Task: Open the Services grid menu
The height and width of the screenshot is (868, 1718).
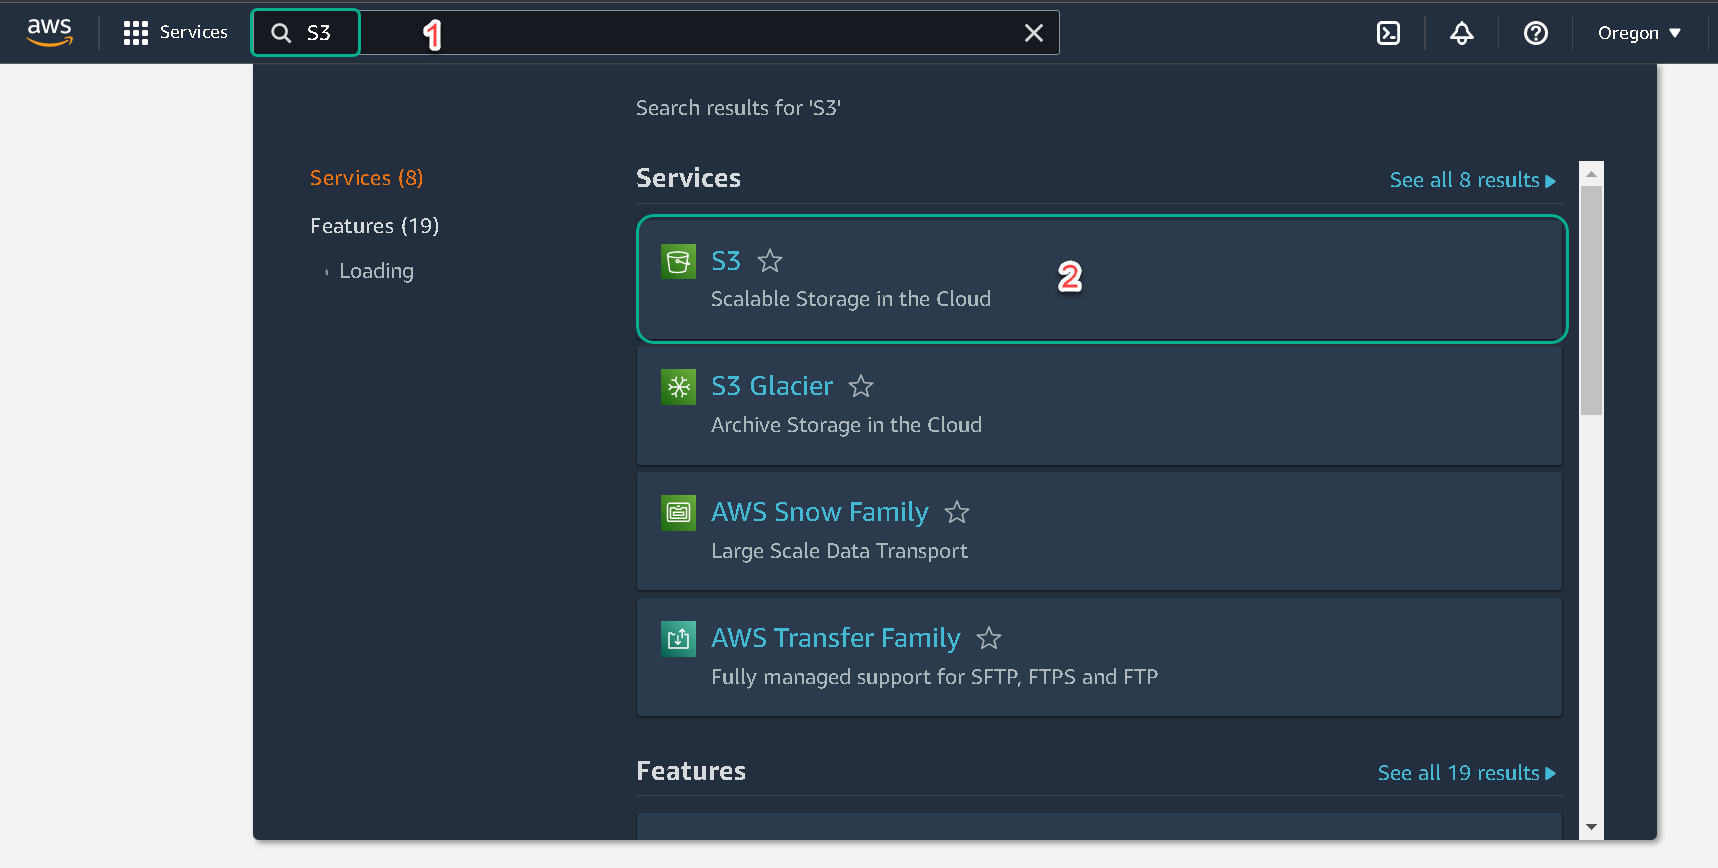Action: (175, 32)
